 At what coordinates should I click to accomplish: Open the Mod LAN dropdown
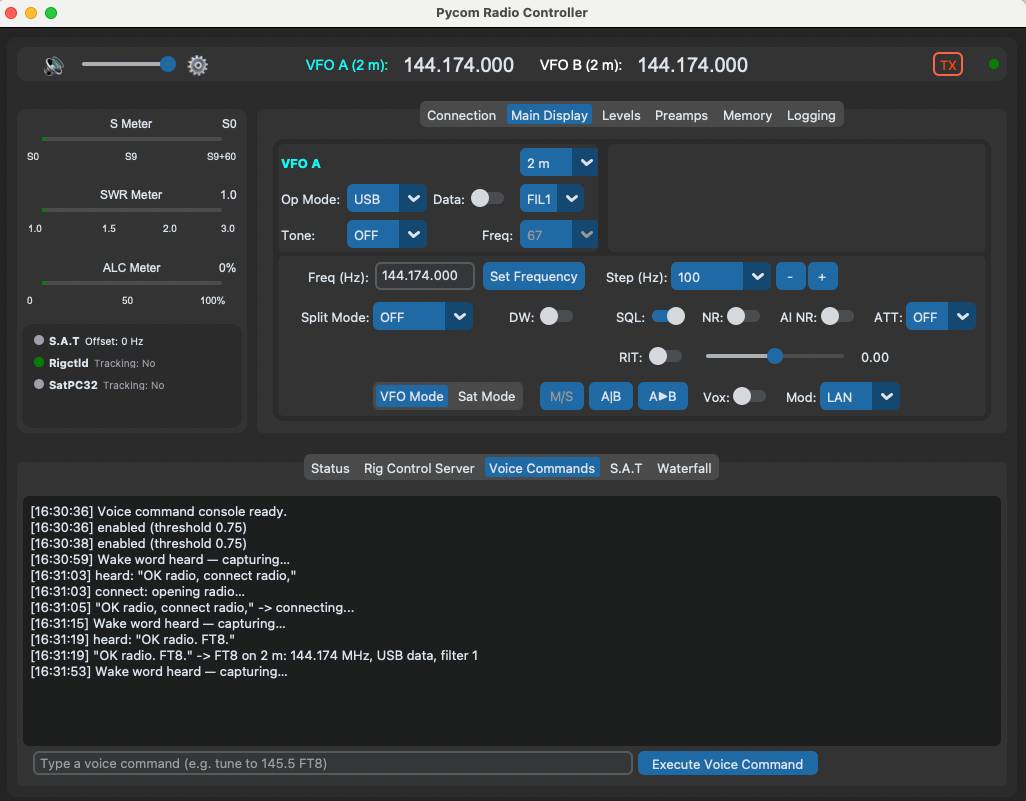tap(859, 397)
